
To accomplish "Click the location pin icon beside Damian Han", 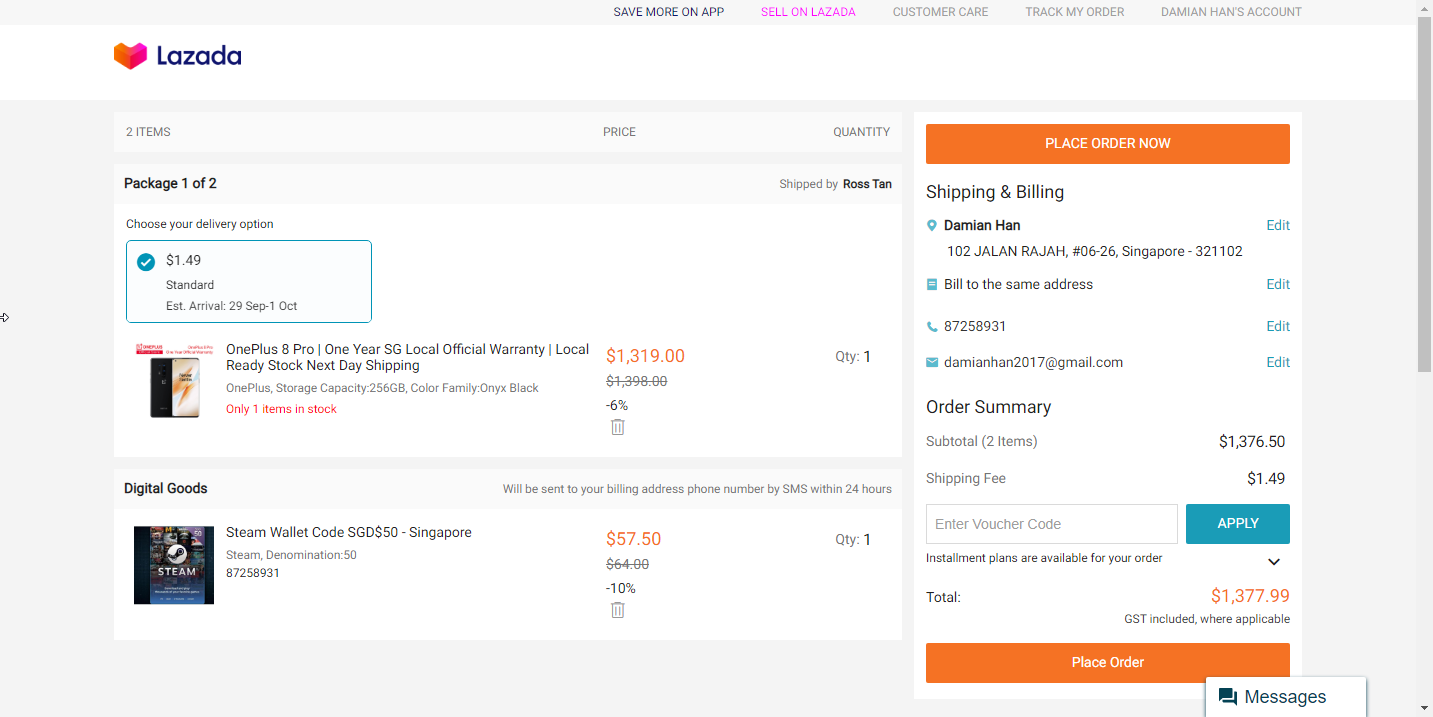I will [932, 226].
